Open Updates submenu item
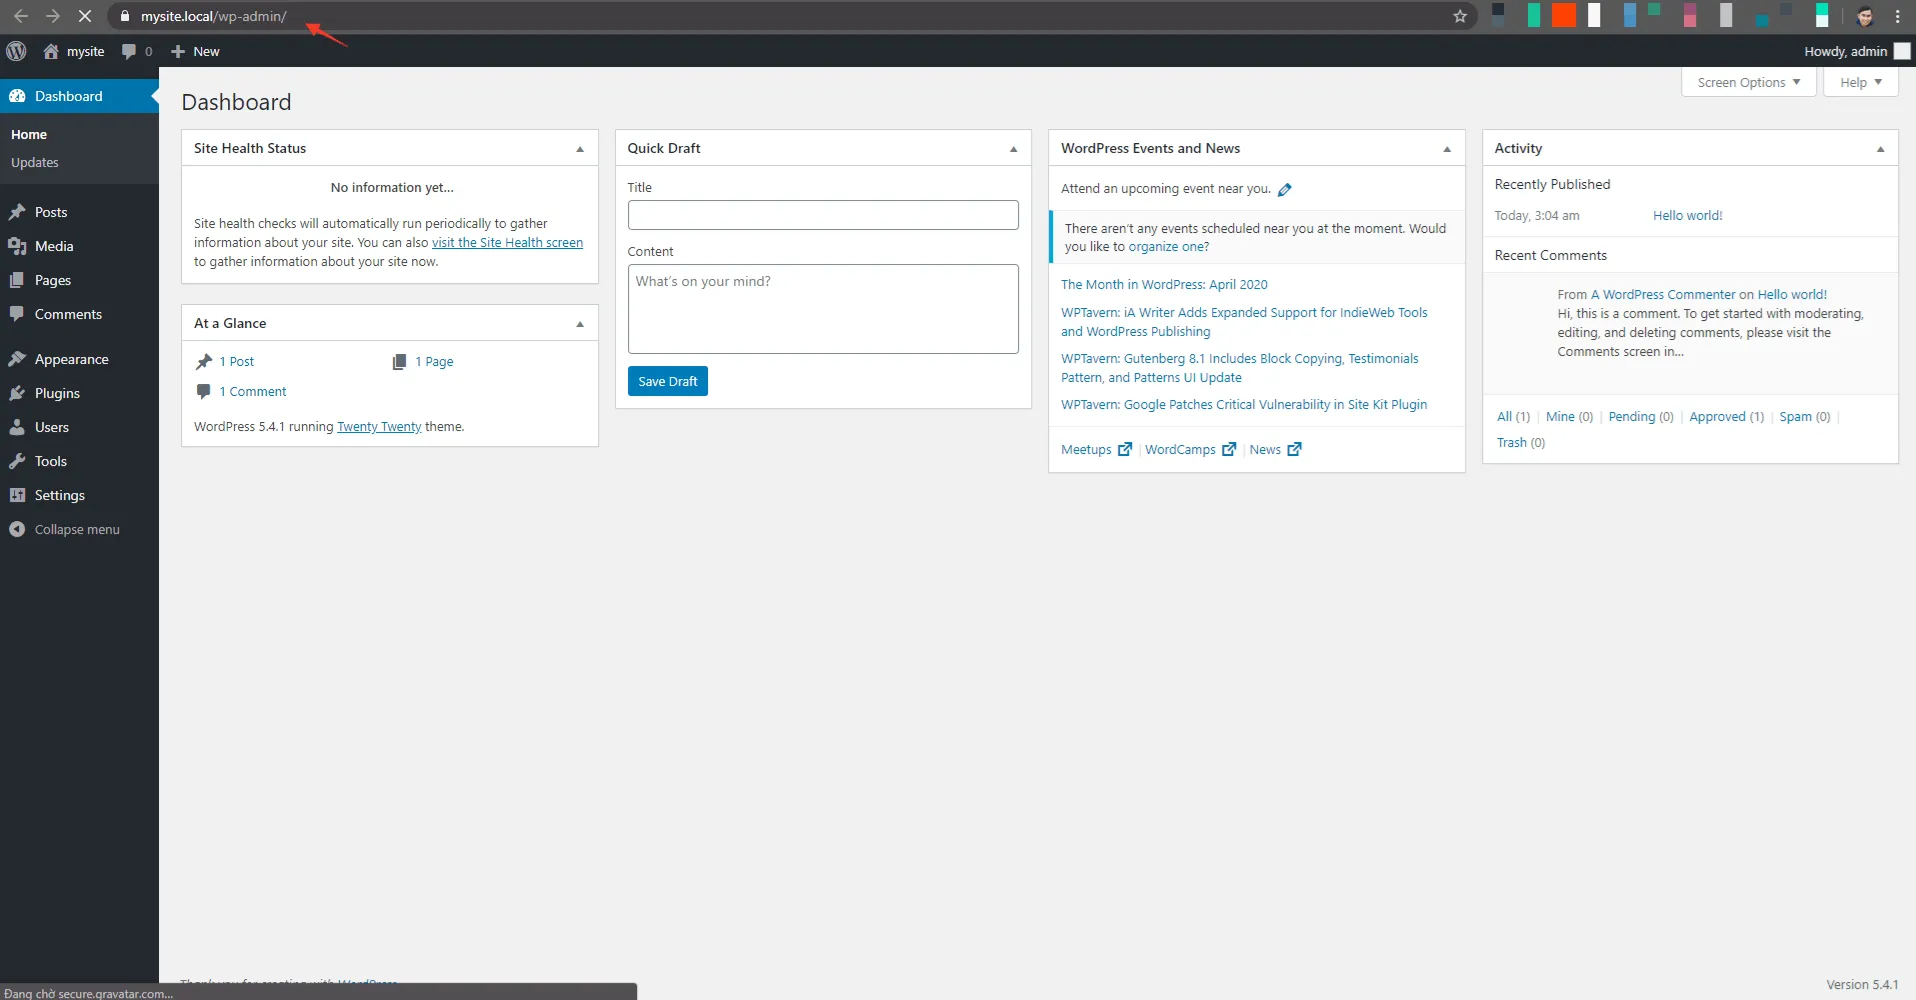The width and height of the screenshot is (1916, 1000). (x=35, y=162)
